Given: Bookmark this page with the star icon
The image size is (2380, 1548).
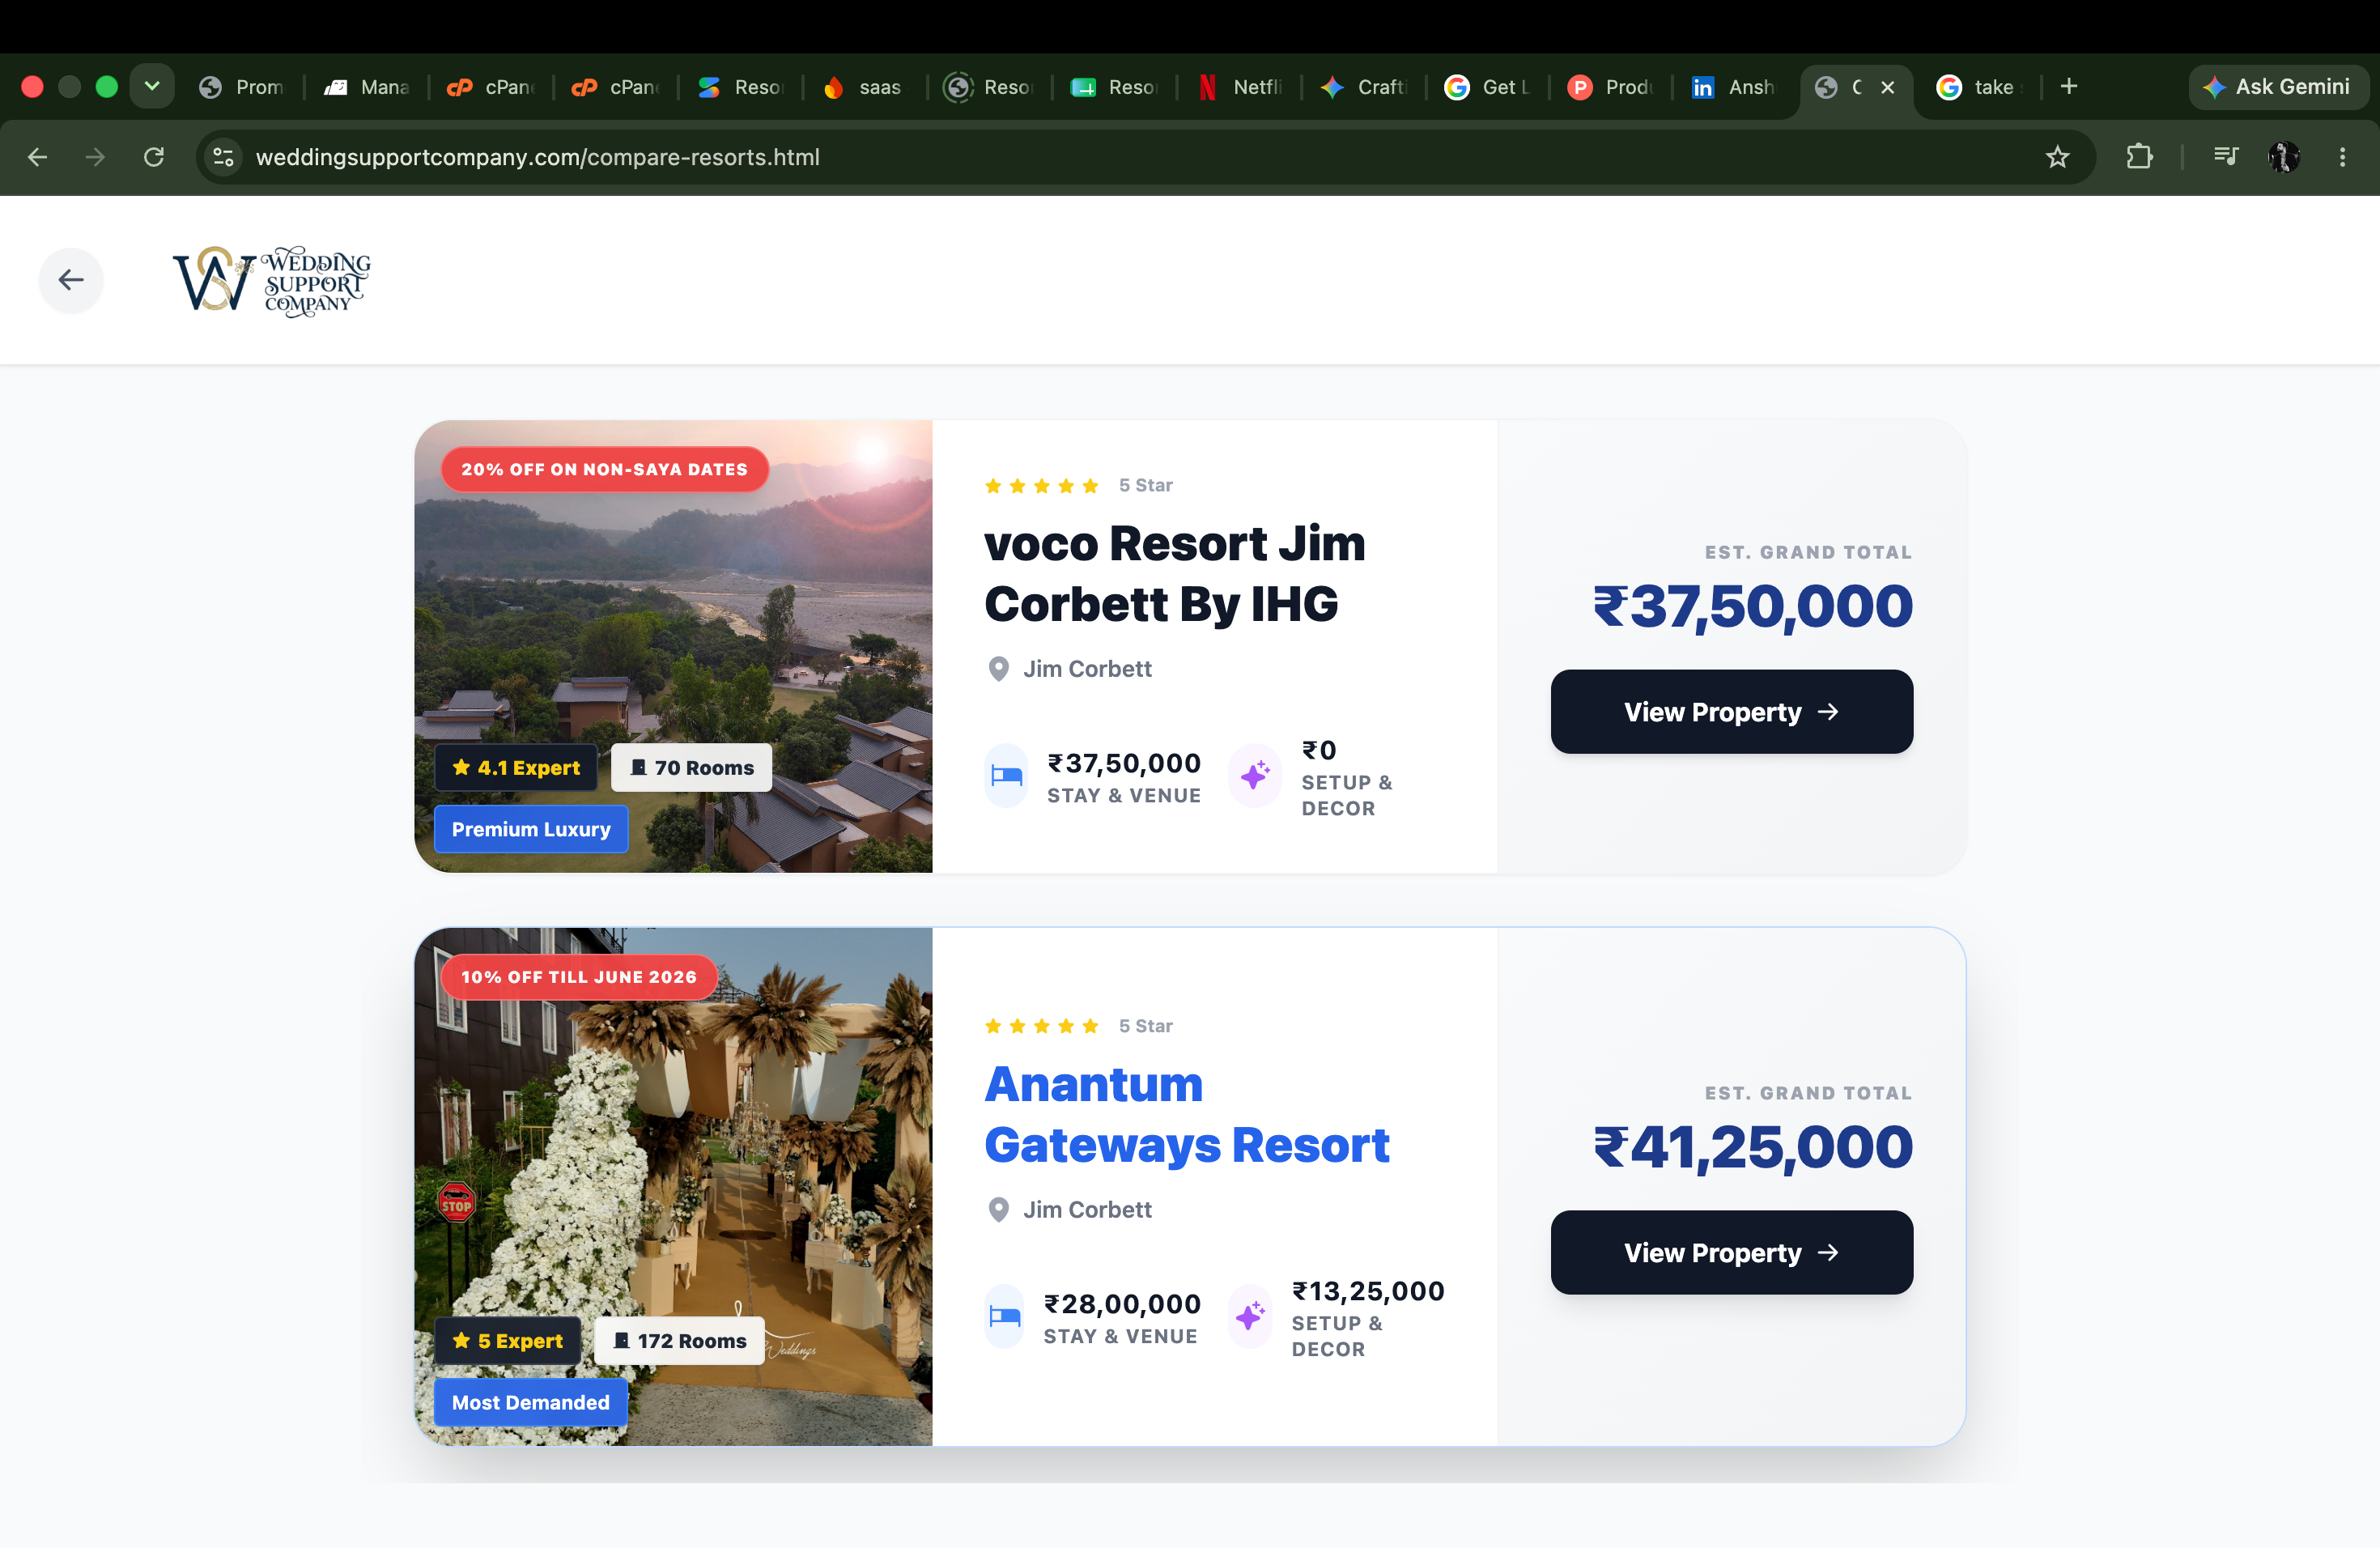Looking at the screenshot, I should click(2057, 157).
